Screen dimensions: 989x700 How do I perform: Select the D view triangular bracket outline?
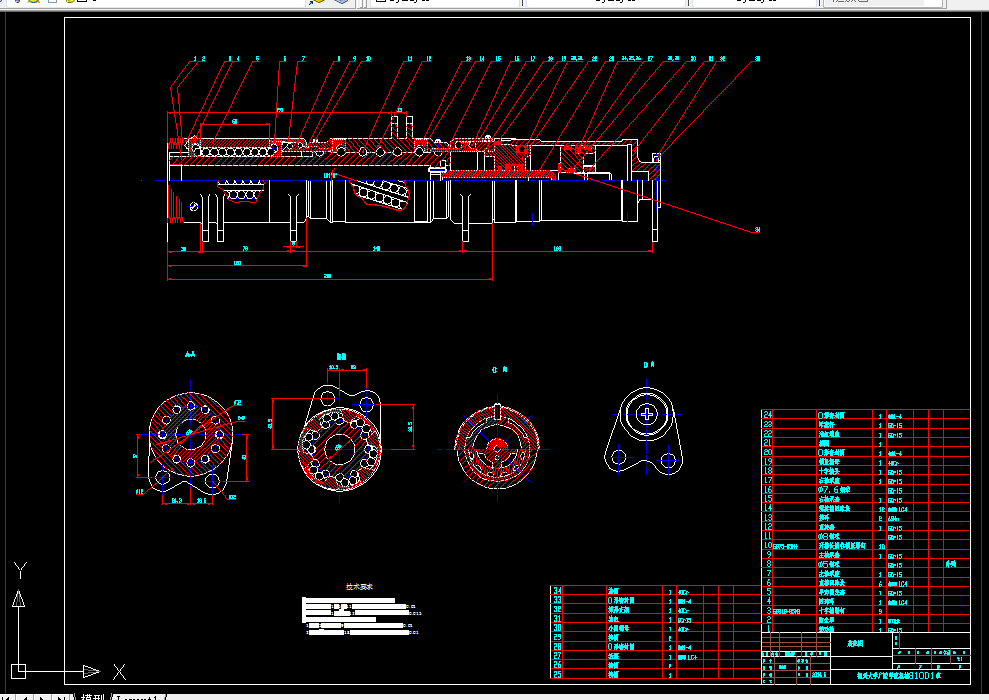pos(645,432)
